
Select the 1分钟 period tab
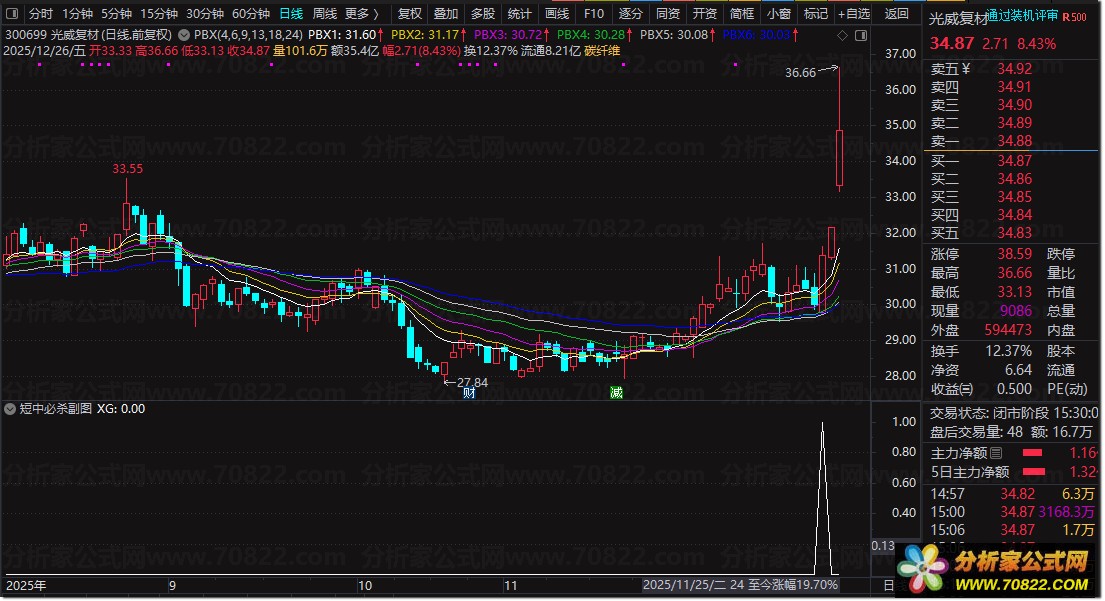click(78, 13)
